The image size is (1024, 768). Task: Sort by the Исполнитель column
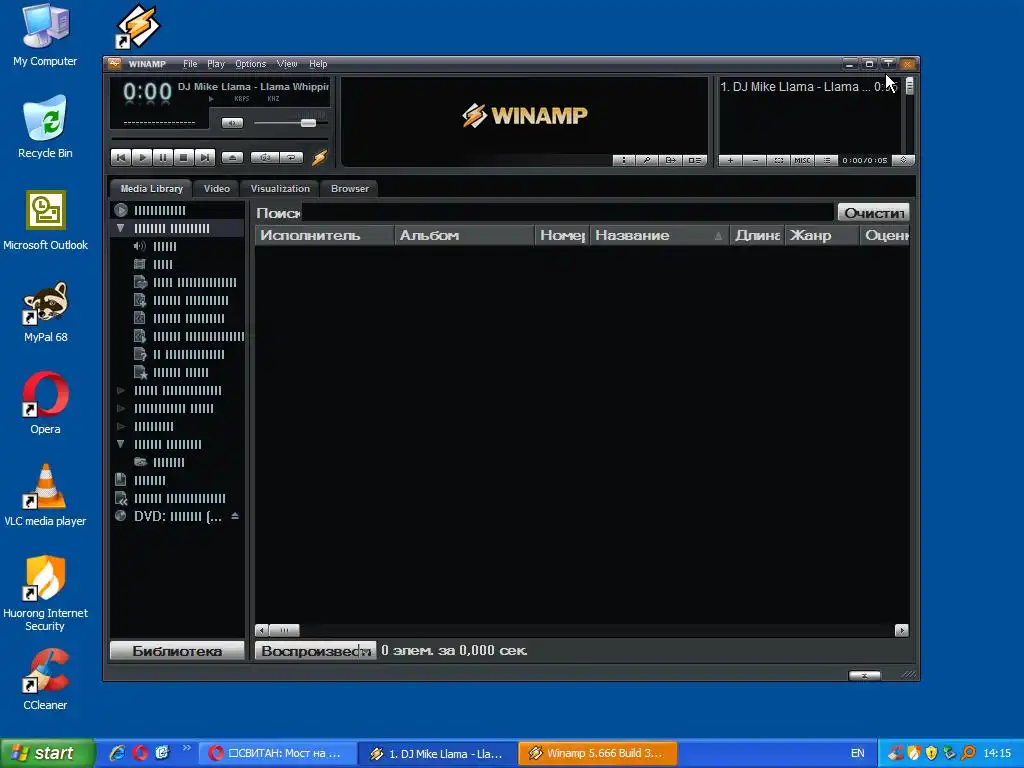coord(325,235)
